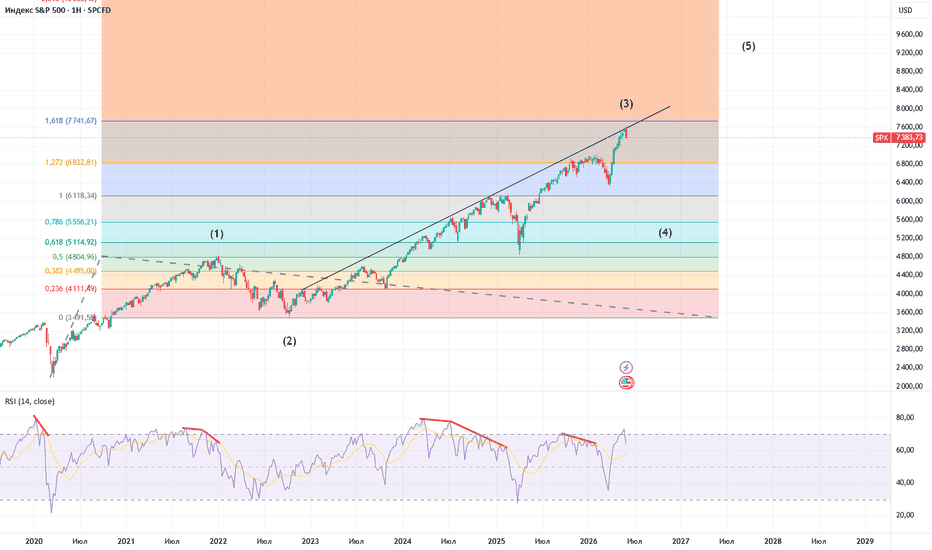Click 8000,00 on the price scale

click(x=909, y=108)
